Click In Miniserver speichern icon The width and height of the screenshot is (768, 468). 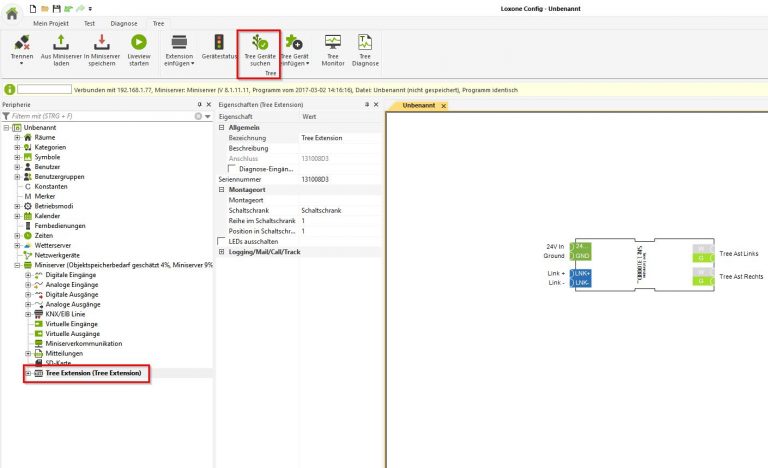(x=100, y=43)
